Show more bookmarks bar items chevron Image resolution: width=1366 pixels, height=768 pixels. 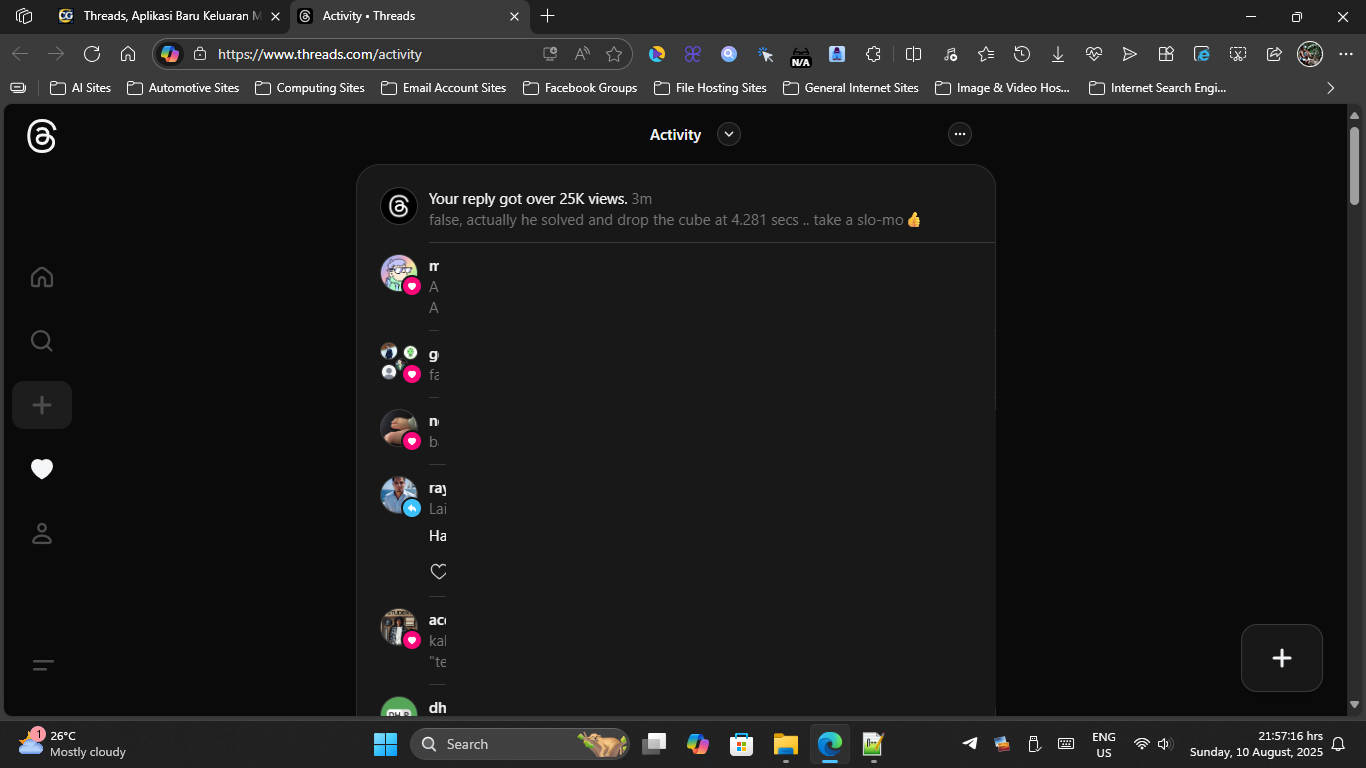(1330, 88)
